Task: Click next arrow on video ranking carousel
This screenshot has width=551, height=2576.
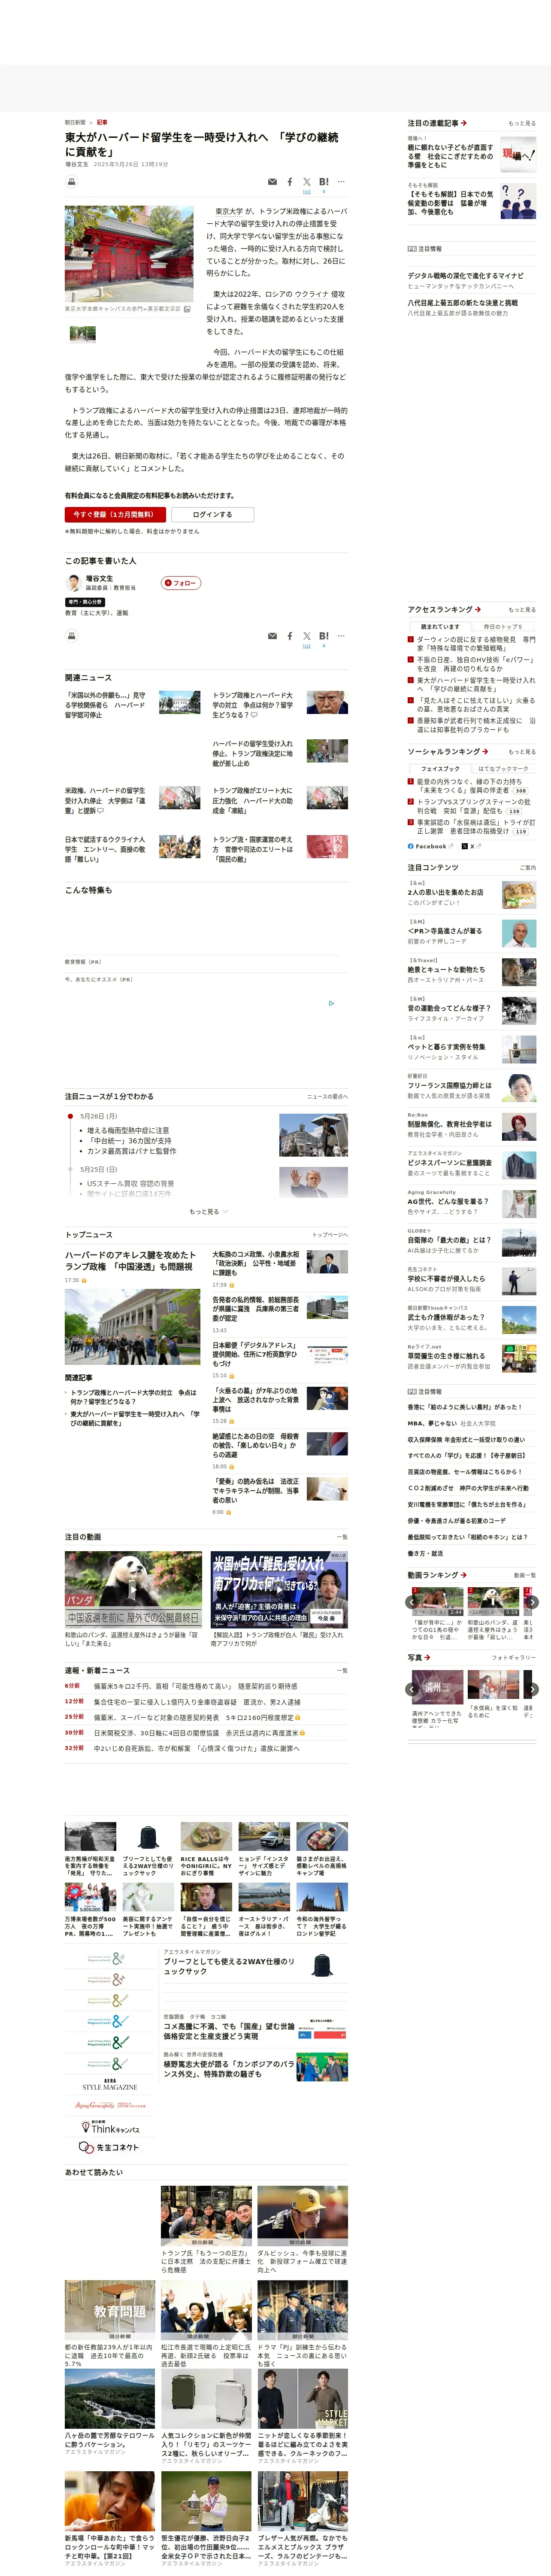Action: point(532,1602)
